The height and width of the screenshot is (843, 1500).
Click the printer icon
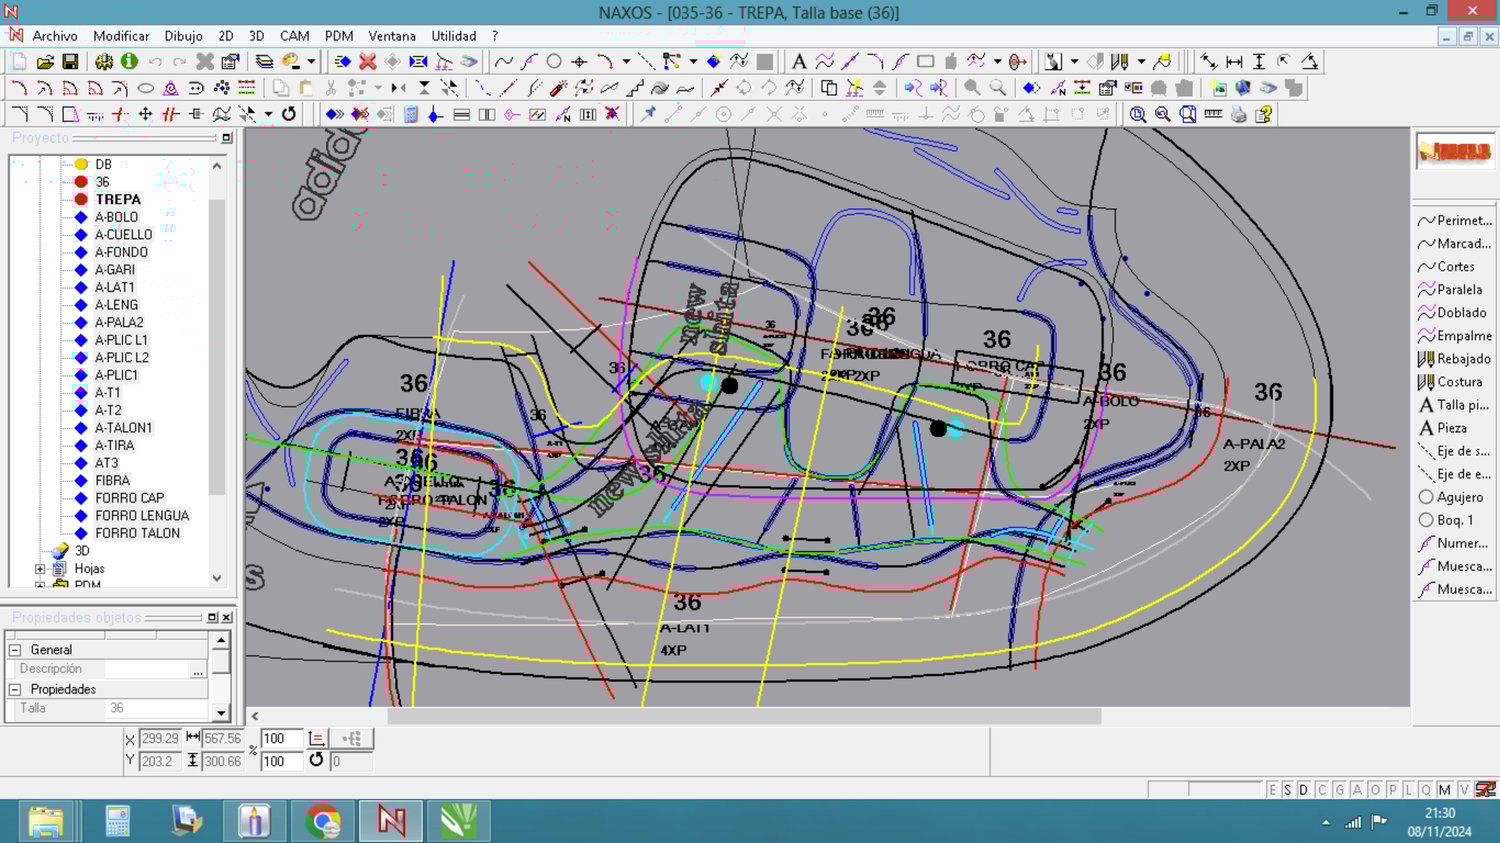coord(1239,114)
